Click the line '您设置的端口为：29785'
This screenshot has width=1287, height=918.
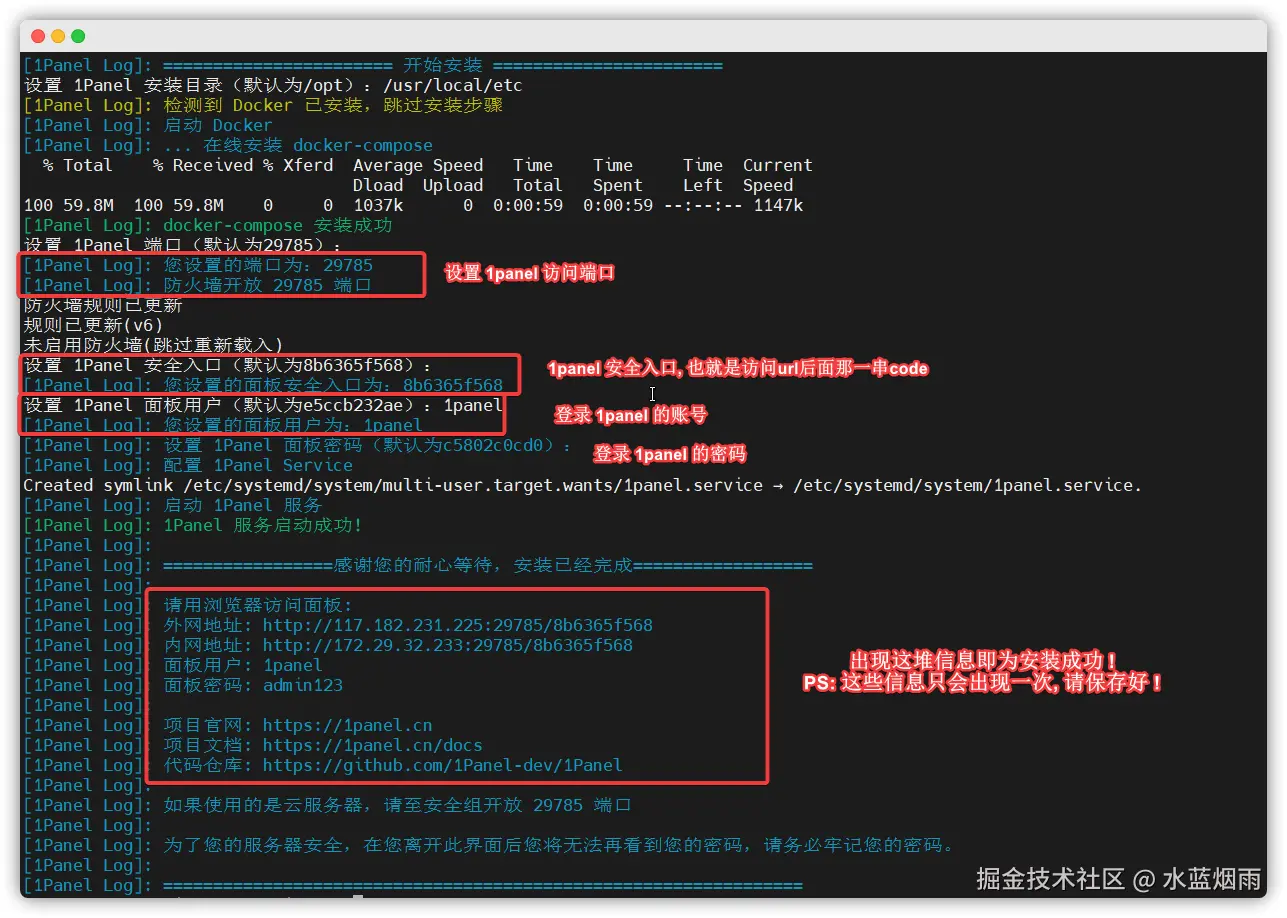pos(267,265)
